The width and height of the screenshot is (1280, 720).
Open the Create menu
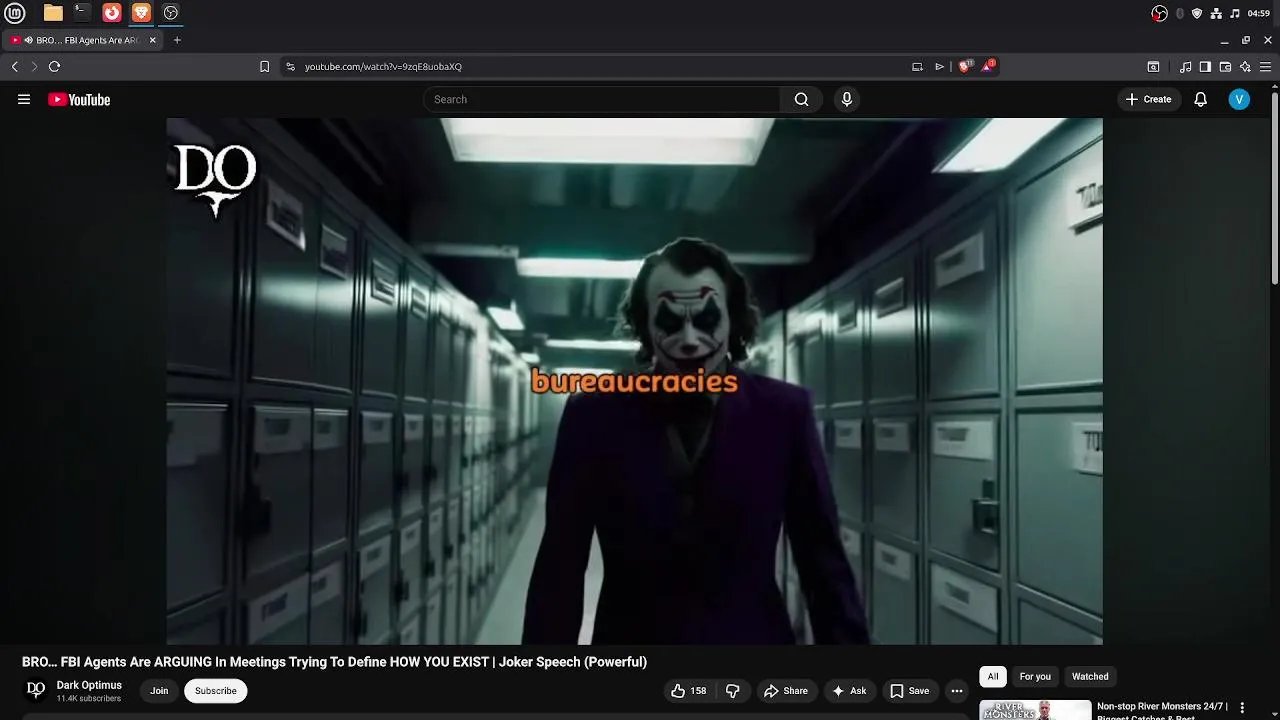click(x=1148, y=99)
